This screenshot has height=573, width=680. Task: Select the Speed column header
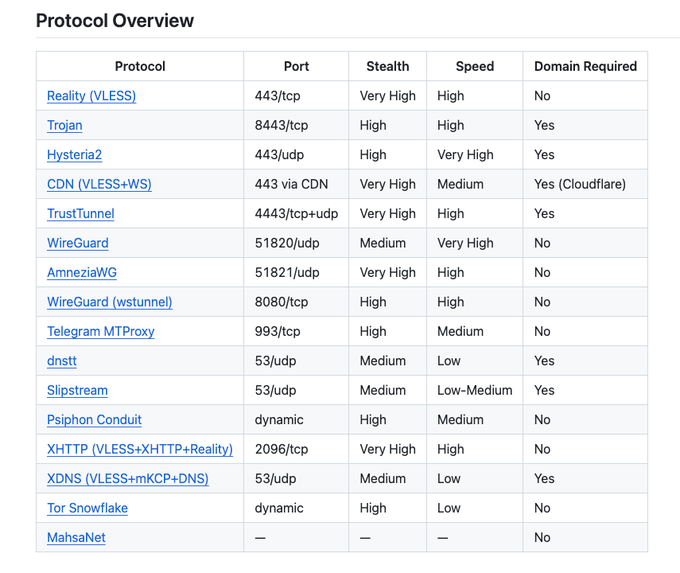coord(475,66)
